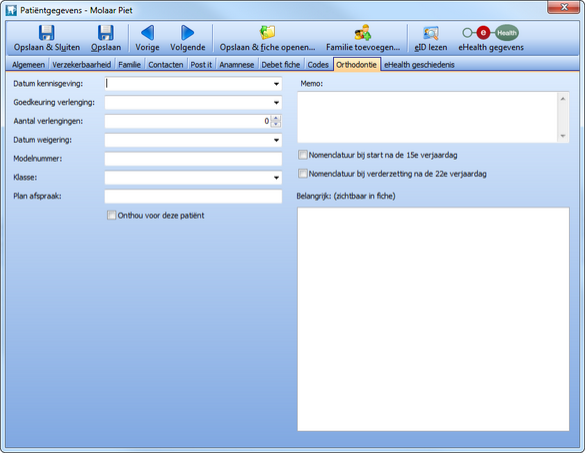This screenshot has width=585, height=453.
Task: Switch to the Verzekerbaarheid tab
Action: tap(81, 65)
